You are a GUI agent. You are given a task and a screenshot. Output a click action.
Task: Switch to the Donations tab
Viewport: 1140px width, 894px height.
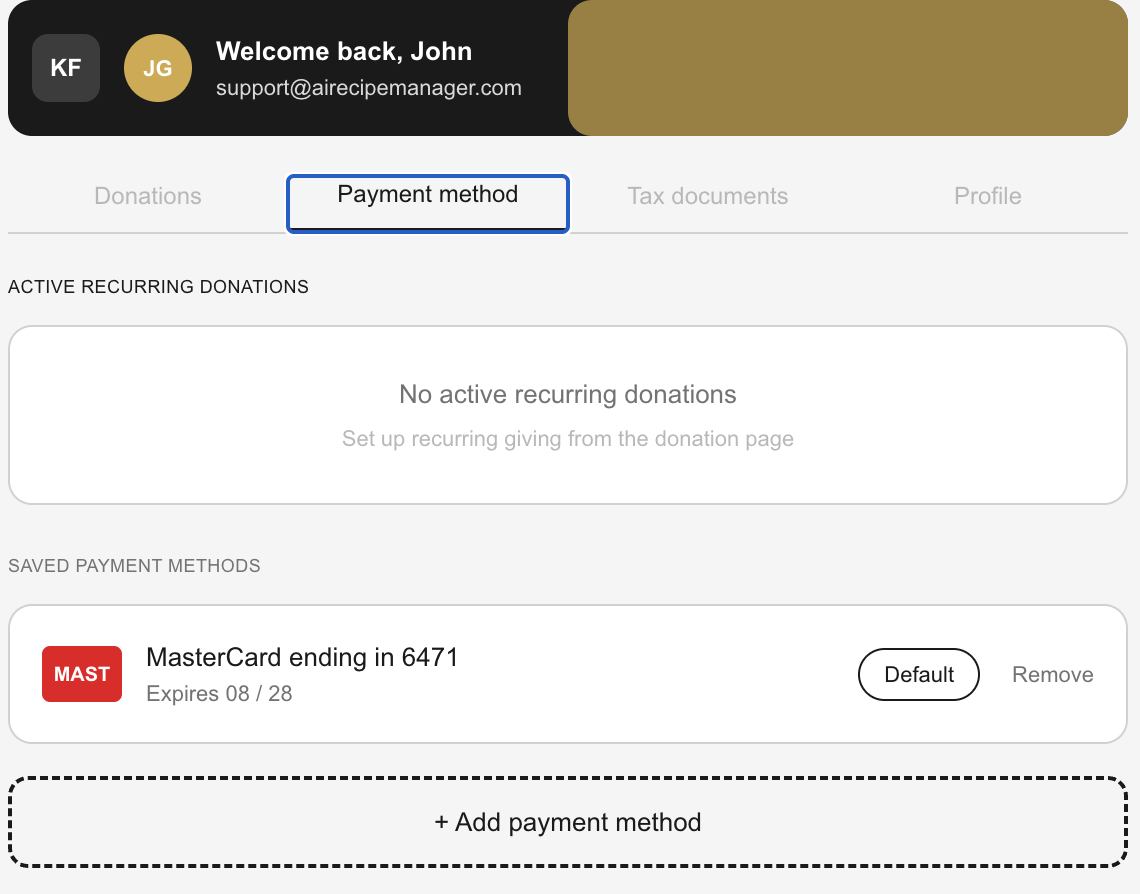[148, 196]
